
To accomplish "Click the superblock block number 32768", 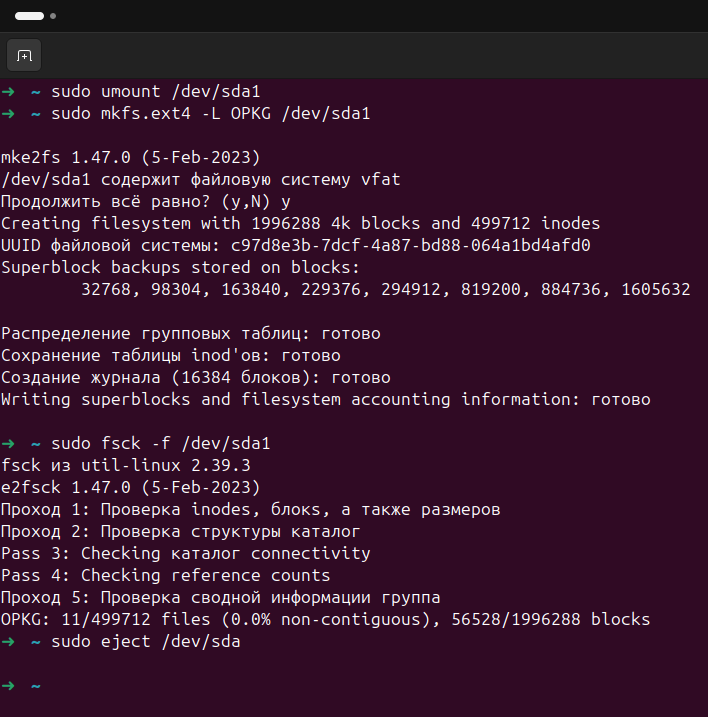I will (110, 289).
